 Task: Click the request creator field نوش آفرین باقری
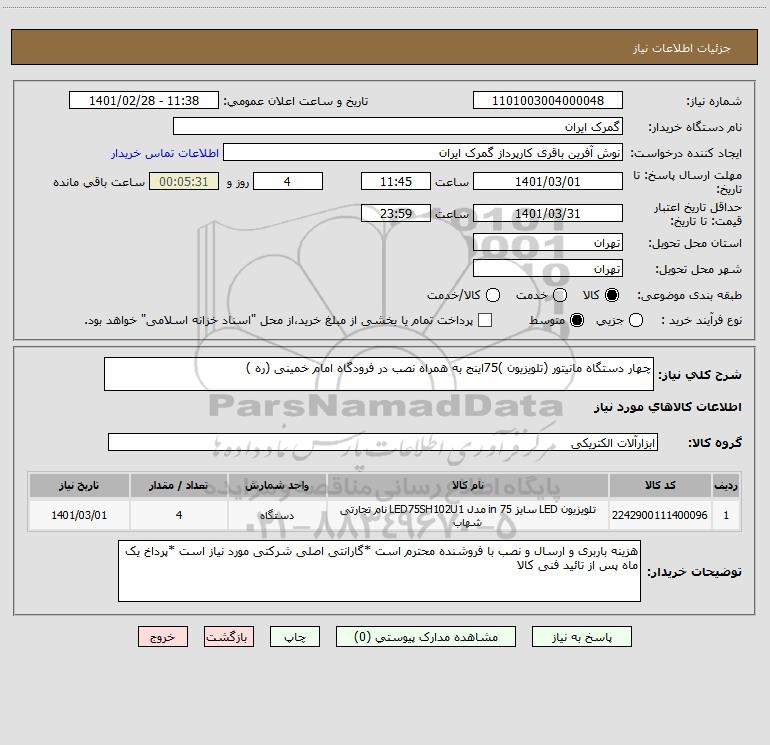coord(423,153)
